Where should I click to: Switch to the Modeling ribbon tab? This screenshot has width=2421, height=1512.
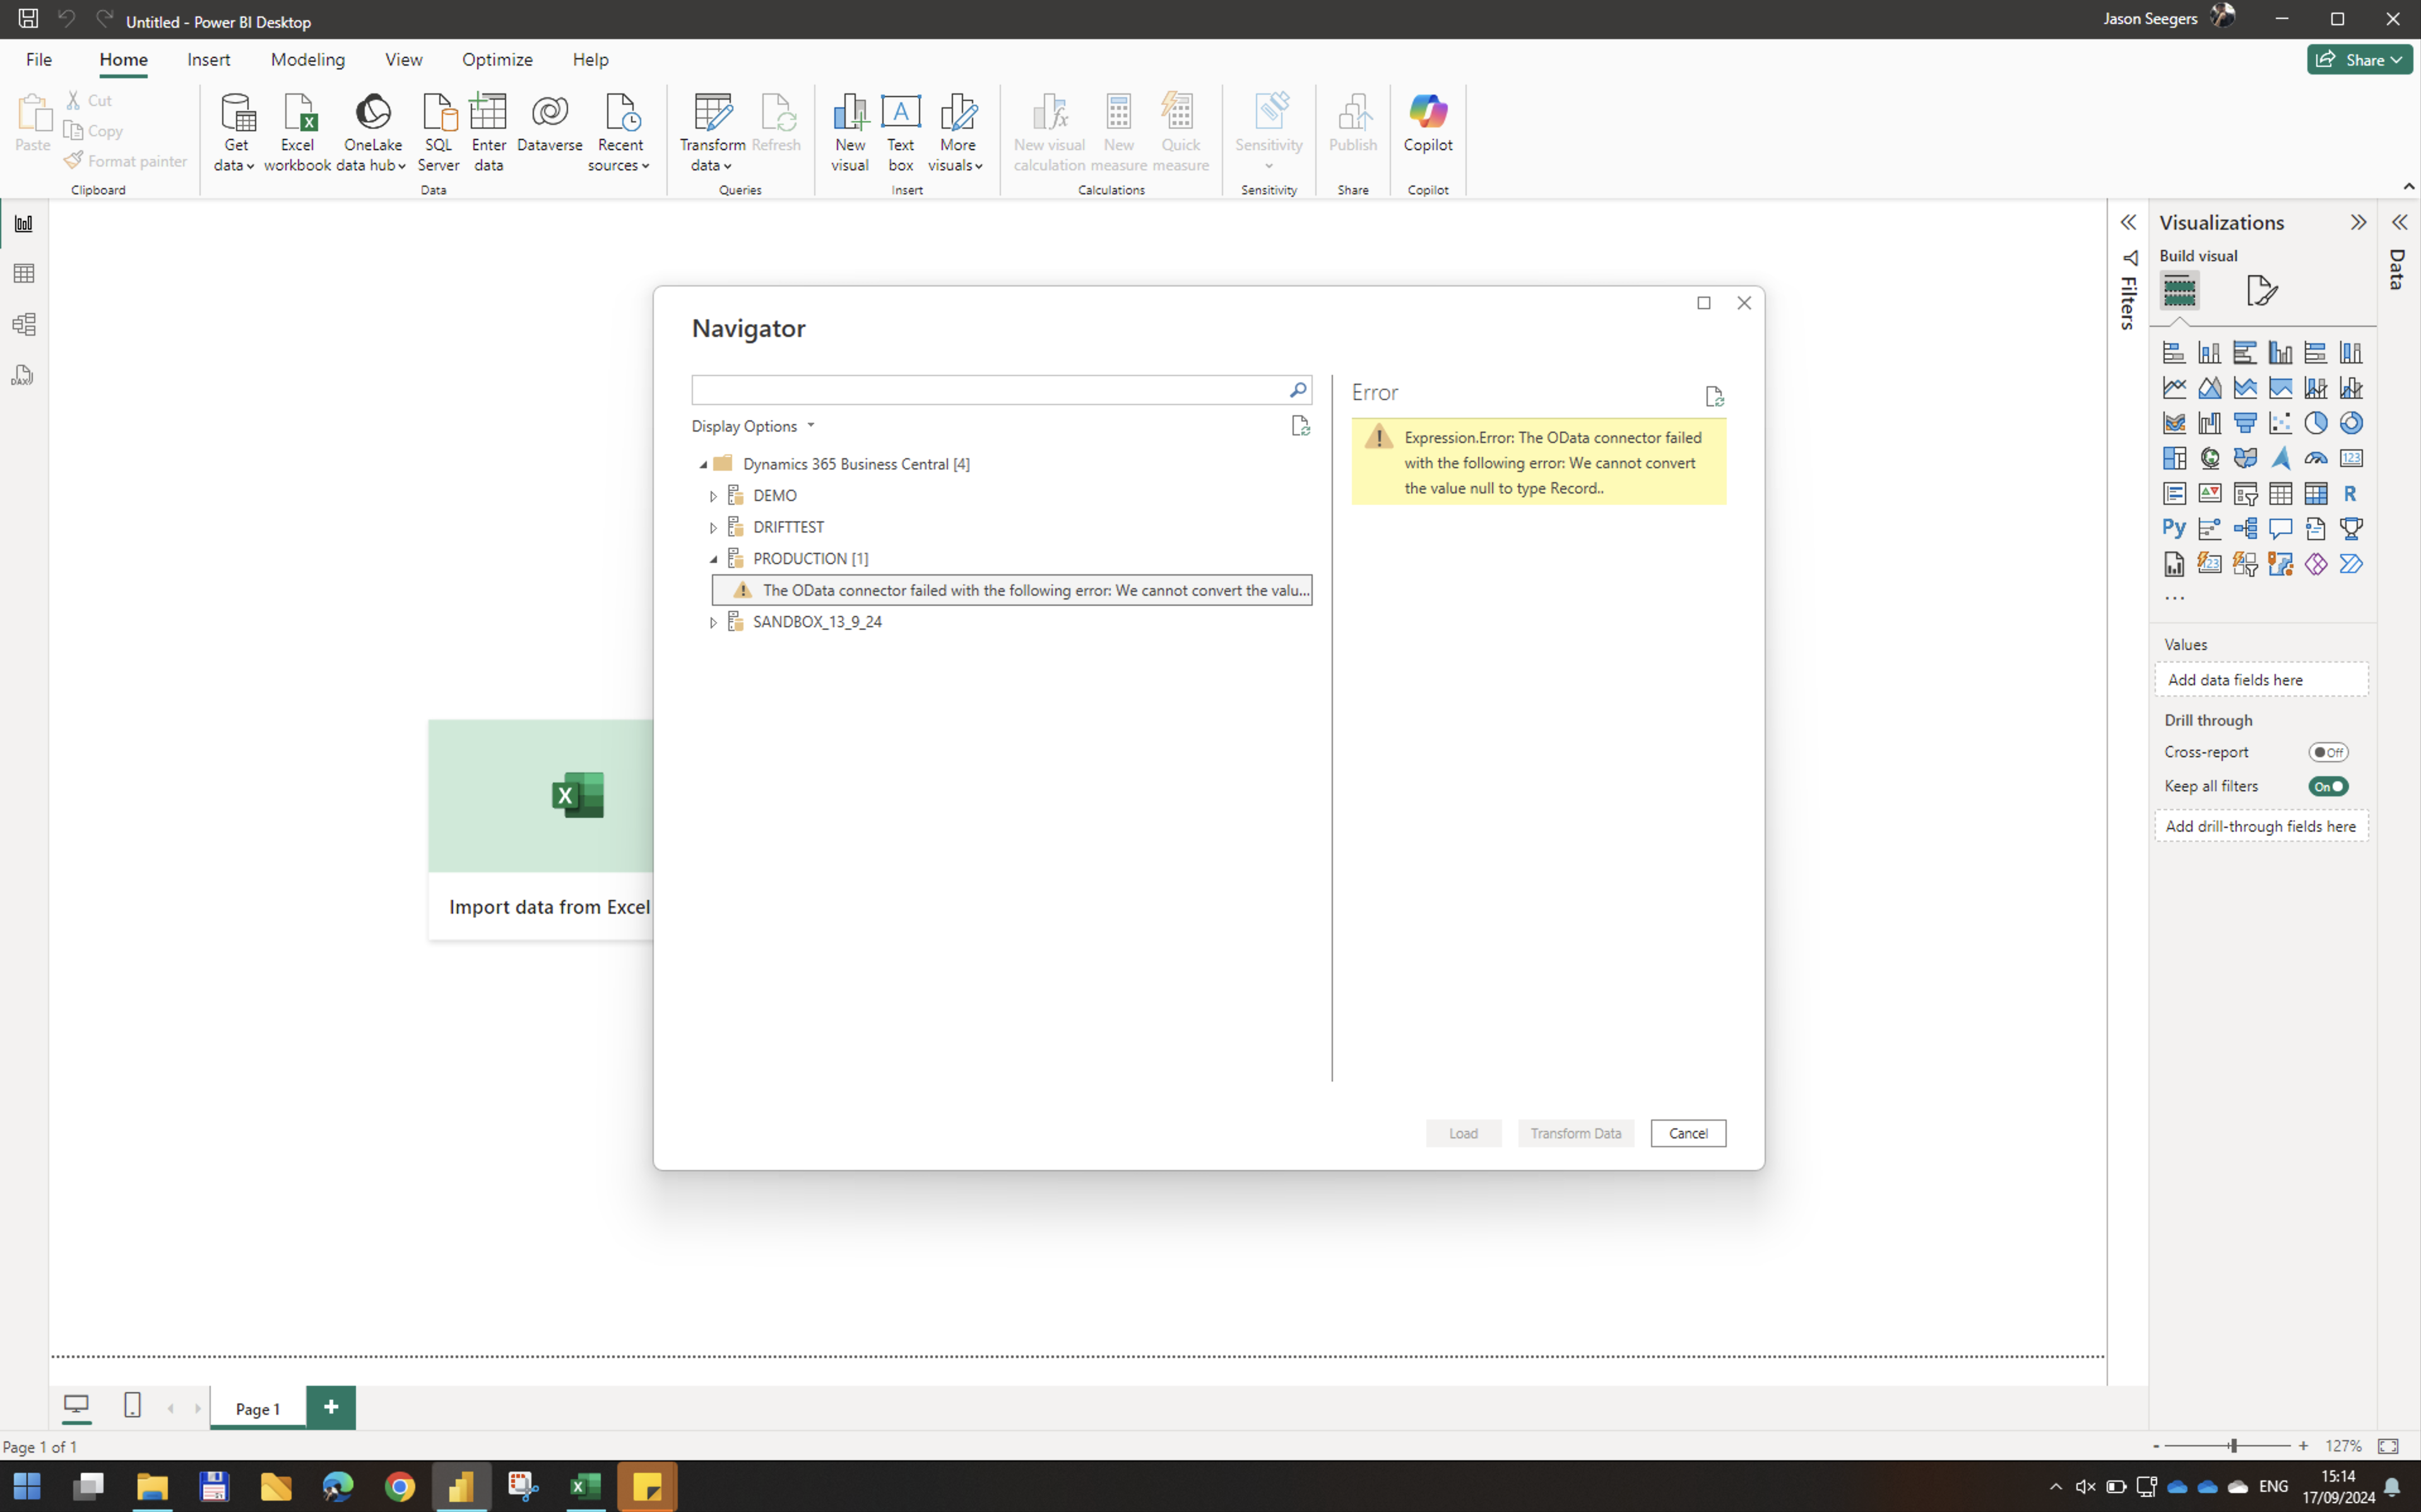(x=308, y=59)
